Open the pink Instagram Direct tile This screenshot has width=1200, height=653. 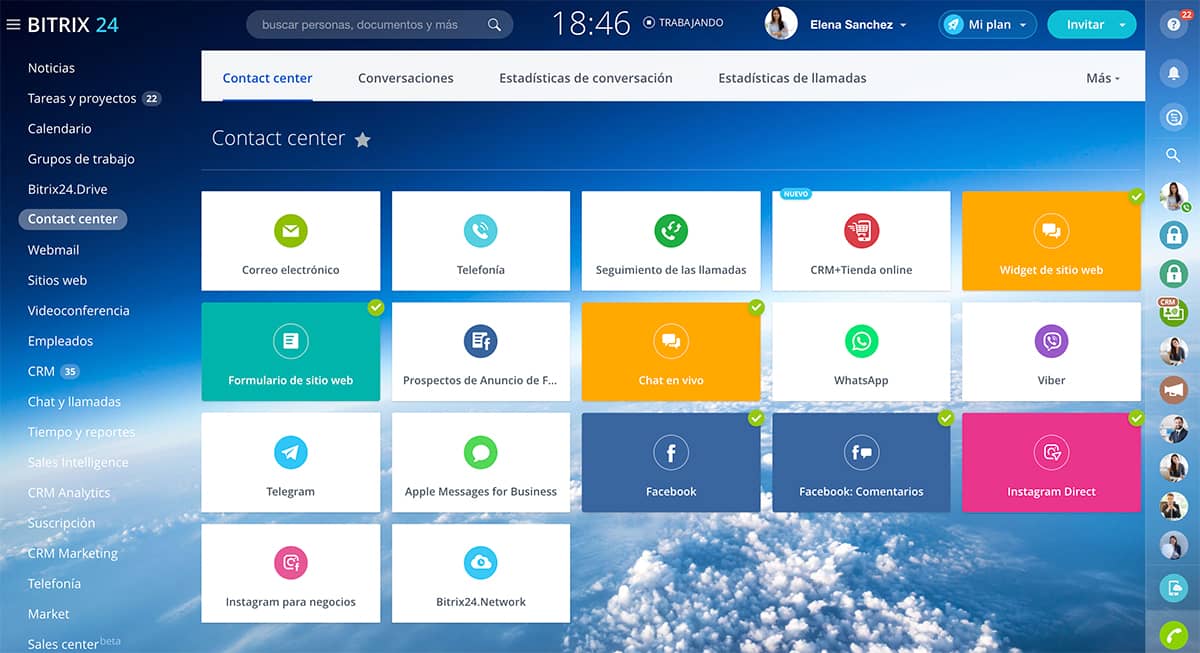(1051, 462)
